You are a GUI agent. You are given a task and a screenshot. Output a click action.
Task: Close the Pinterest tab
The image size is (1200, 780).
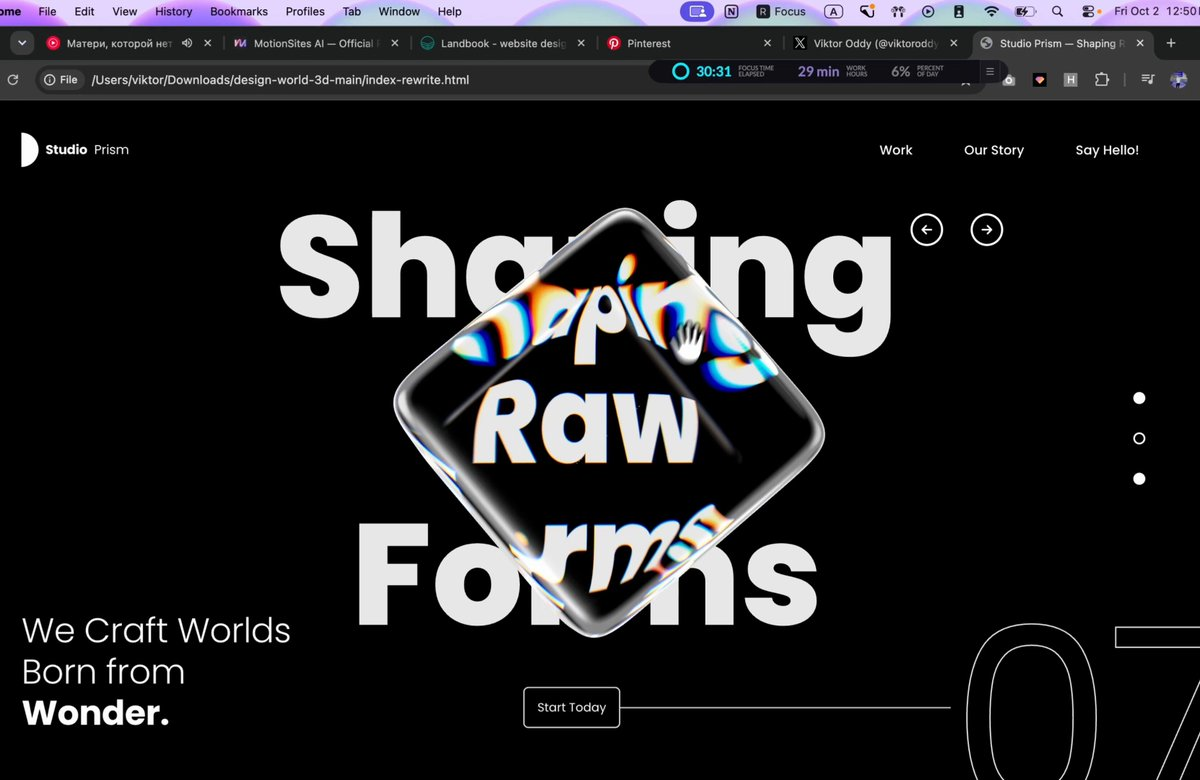pyautogui.click(x=767, y=43)
